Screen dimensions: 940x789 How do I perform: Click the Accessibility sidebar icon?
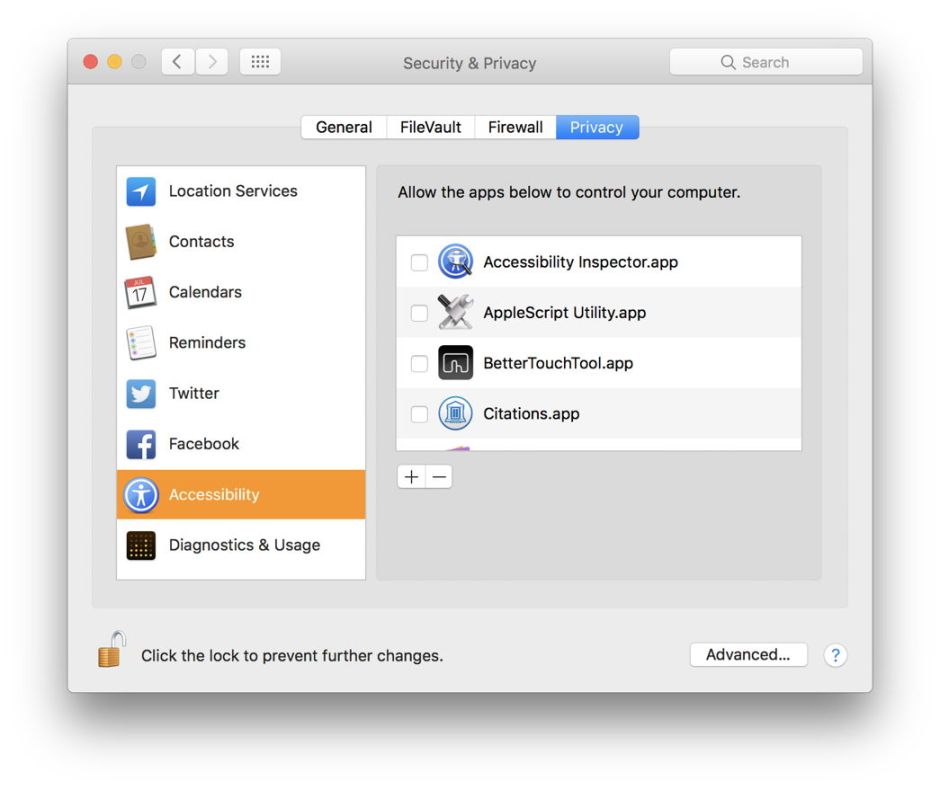coord(141,494)
